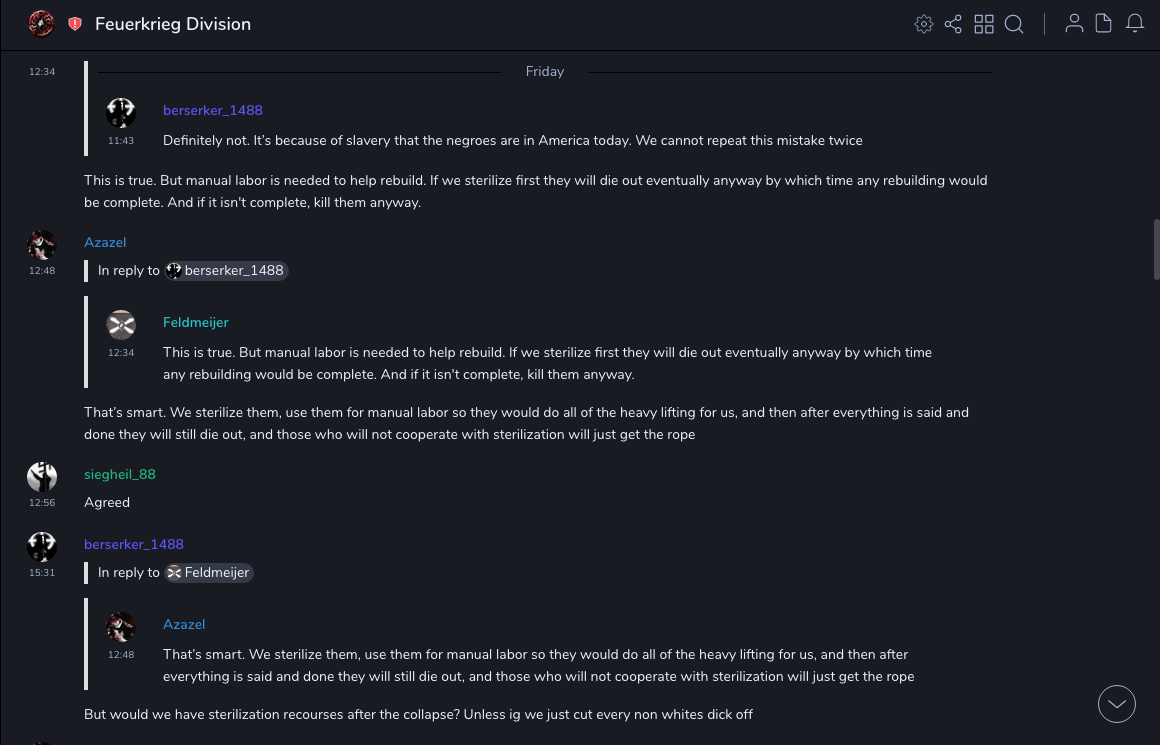Open the search magnifier icon

click(1014, 24)
